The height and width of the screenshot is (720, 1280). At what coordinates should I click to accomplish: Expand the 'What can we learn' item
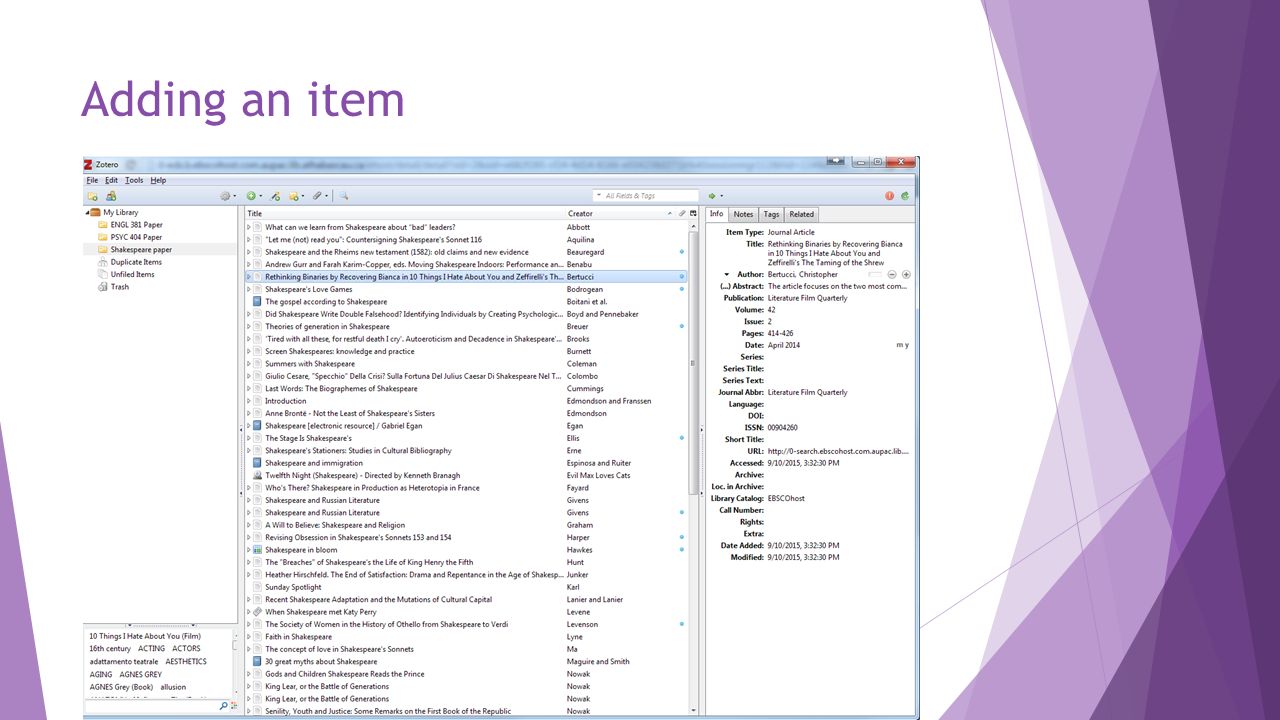coord(249,227)
